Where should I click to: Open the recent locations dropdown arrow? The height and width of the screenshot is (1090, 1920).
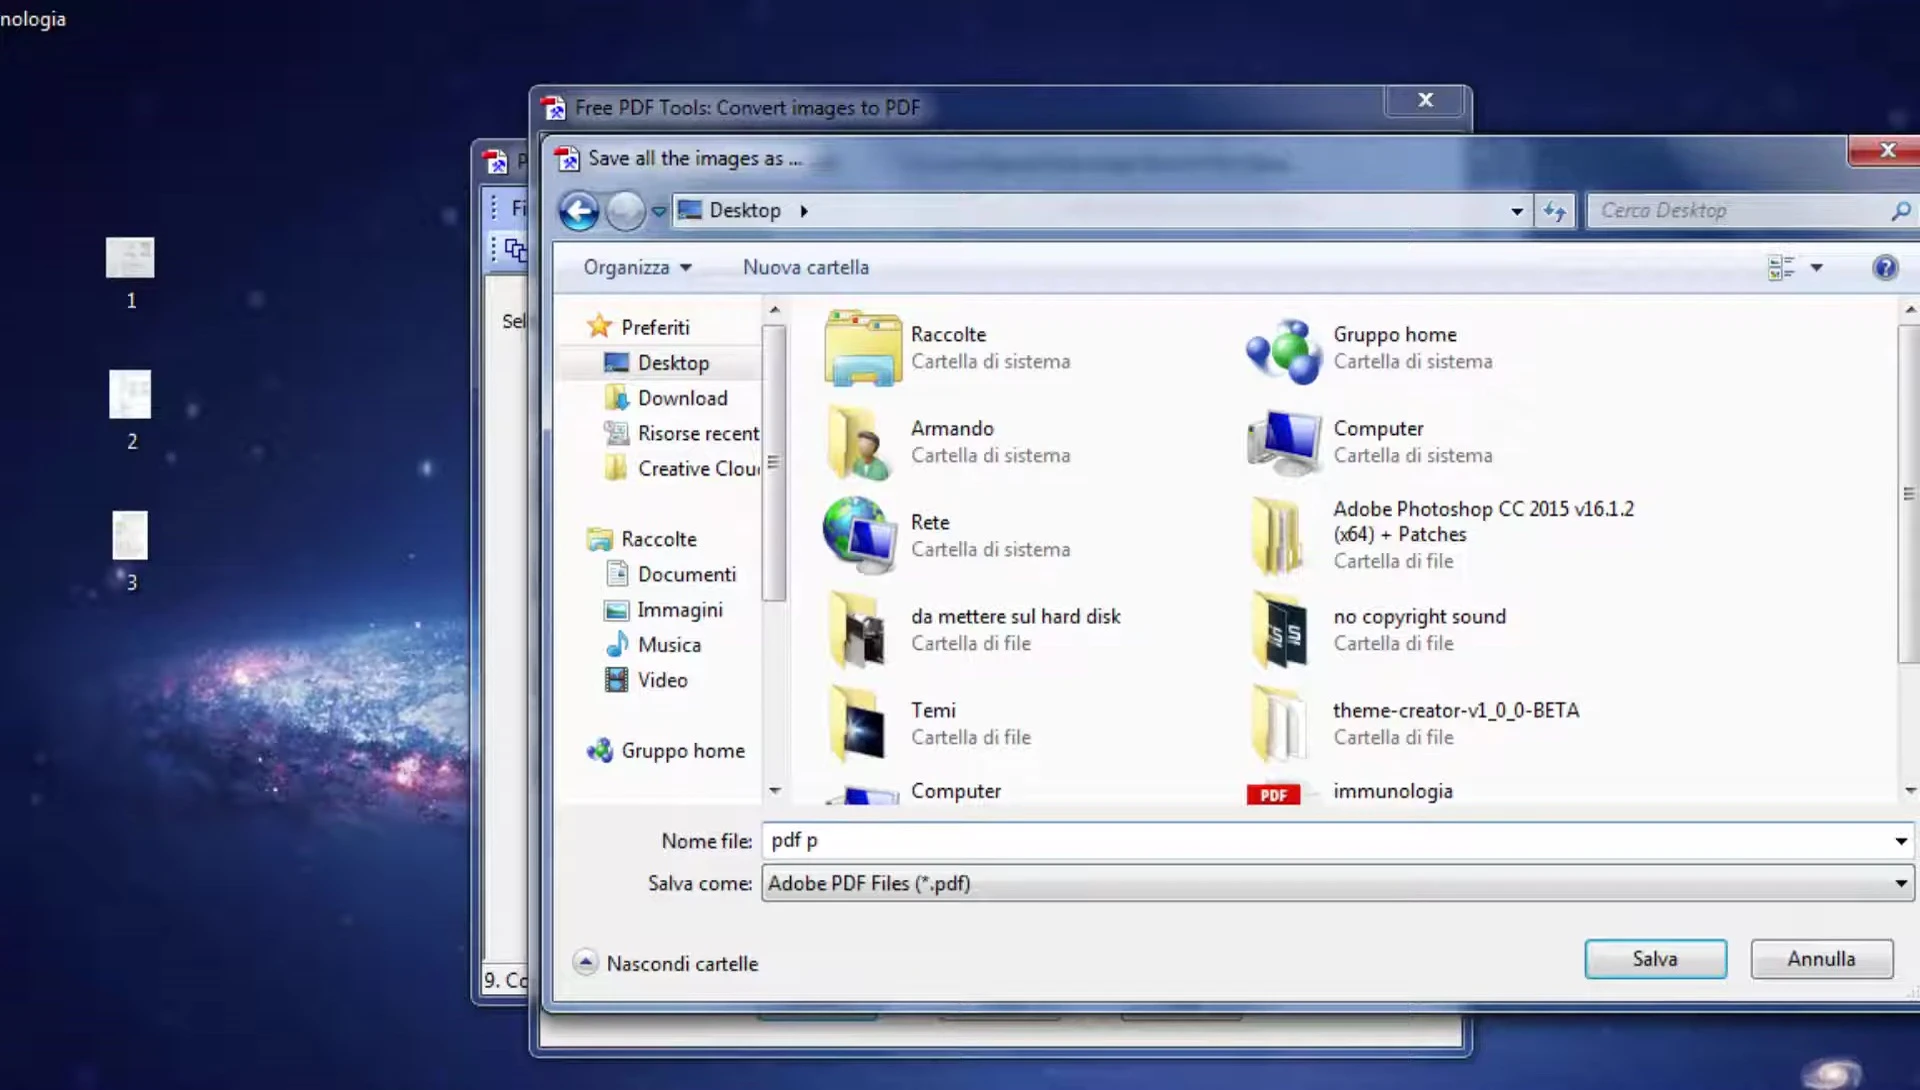(x=659, y=211)
